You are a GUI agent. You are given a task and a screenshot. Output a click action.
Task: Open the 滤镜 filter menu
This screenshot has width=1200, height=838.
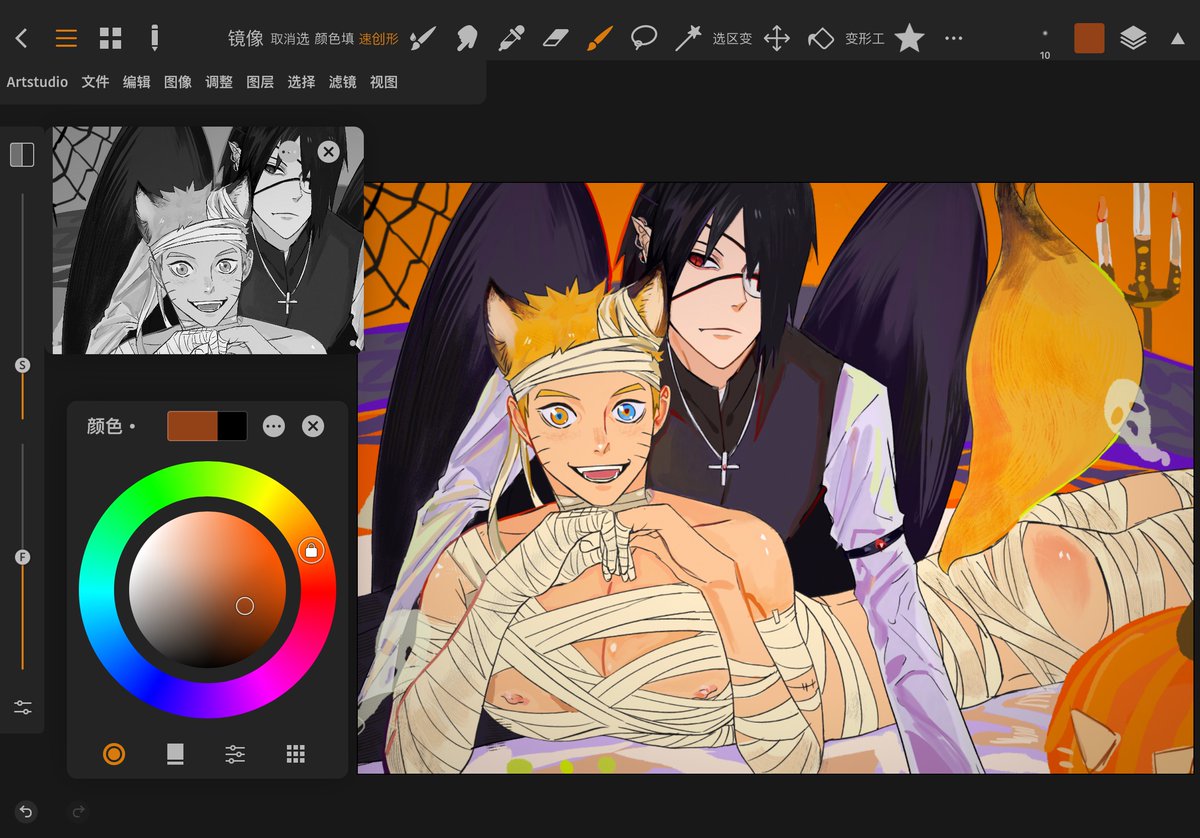point(342,82)
